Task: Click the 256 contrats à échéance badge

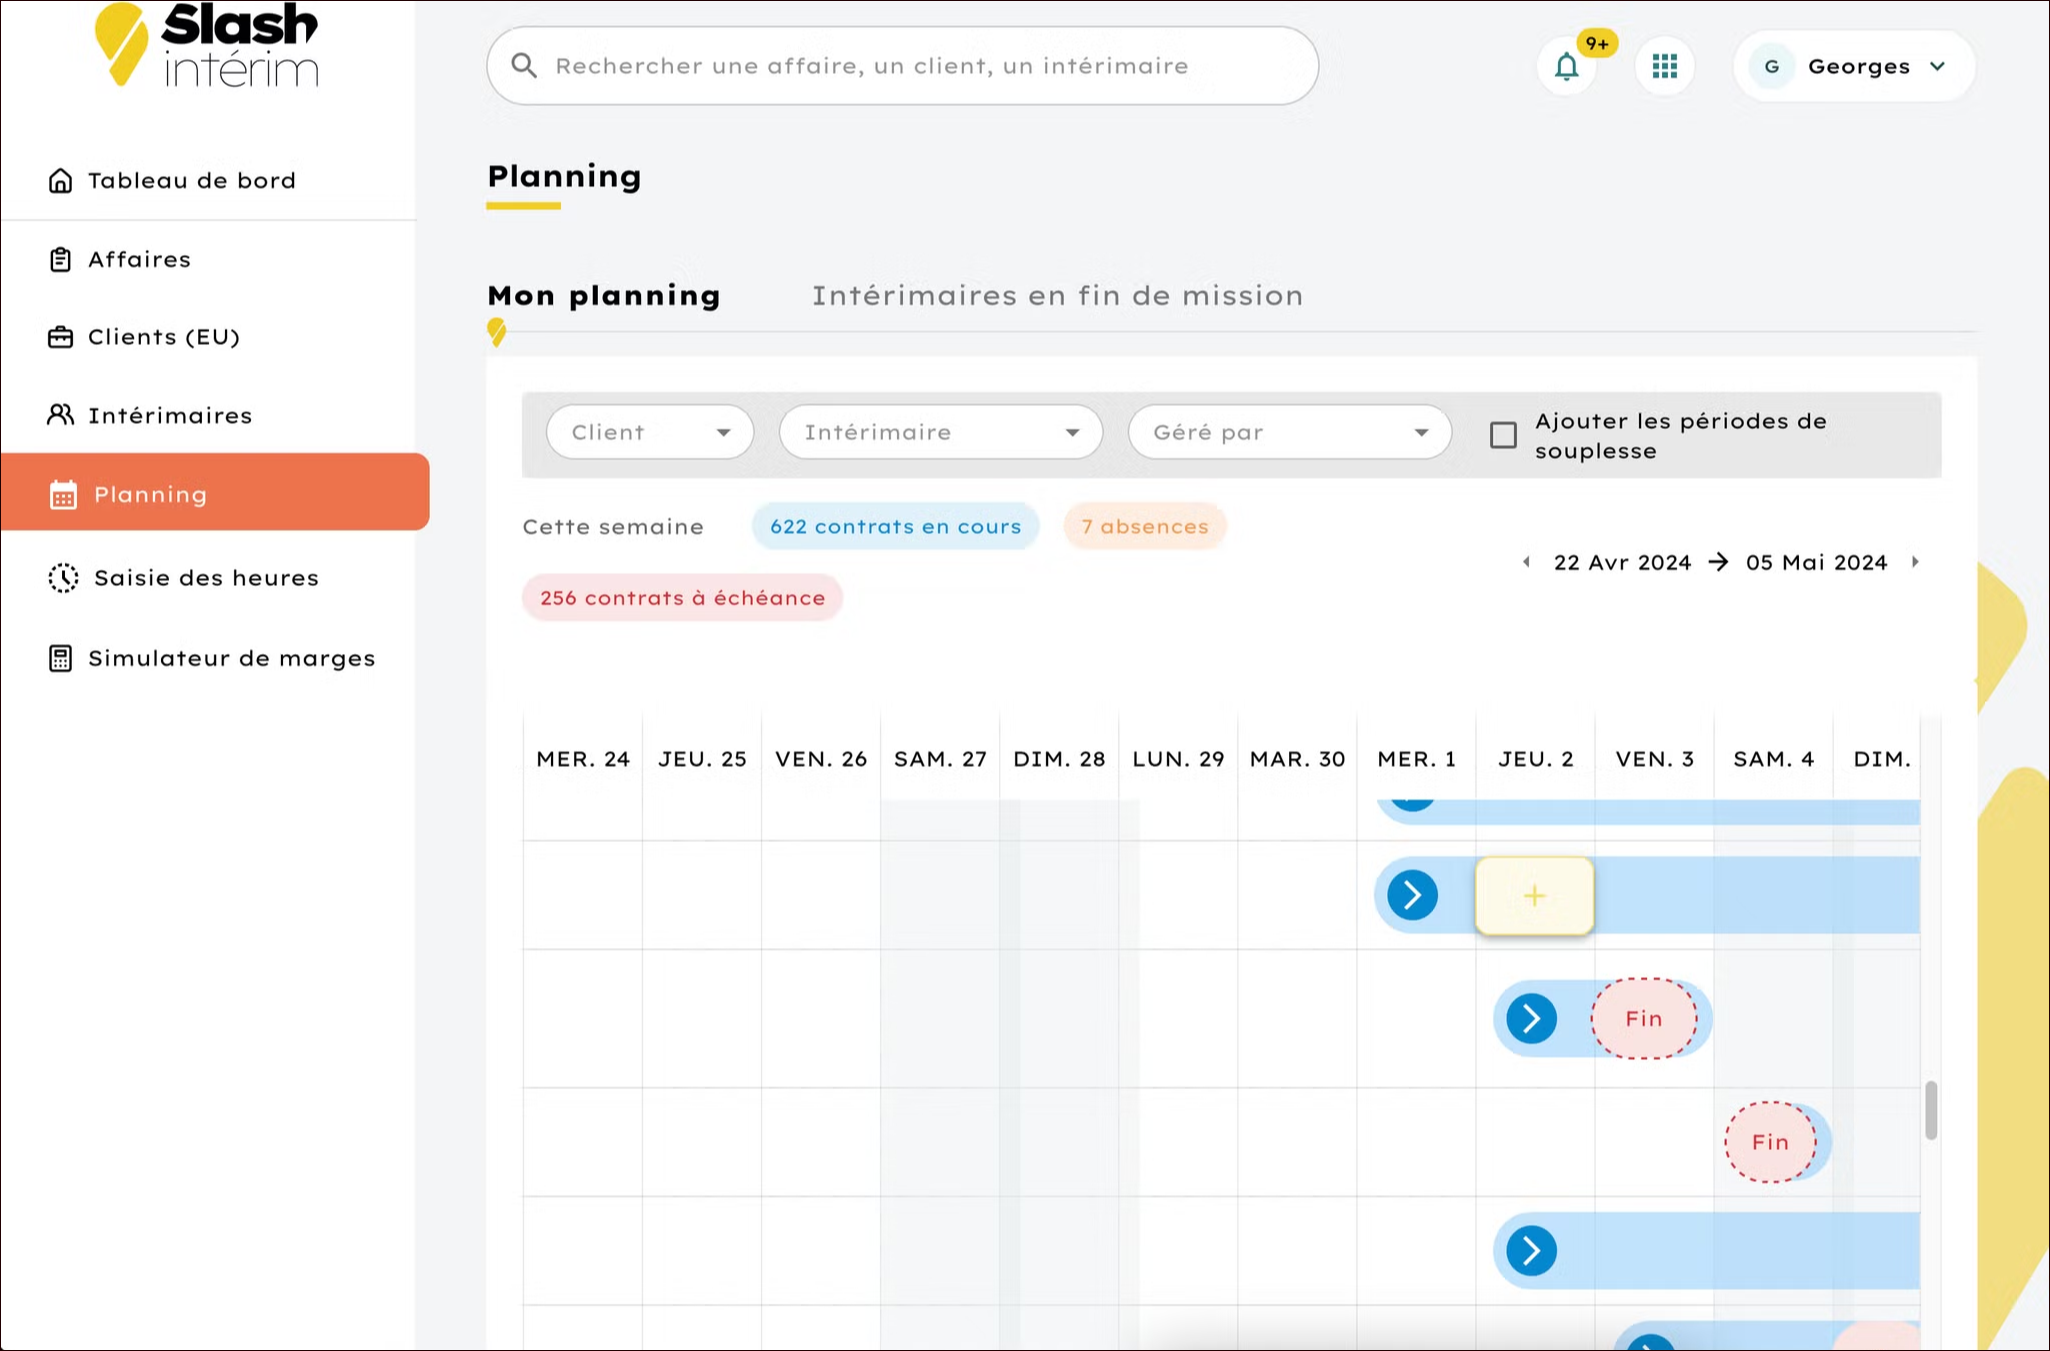Action: tap(682, 598)
